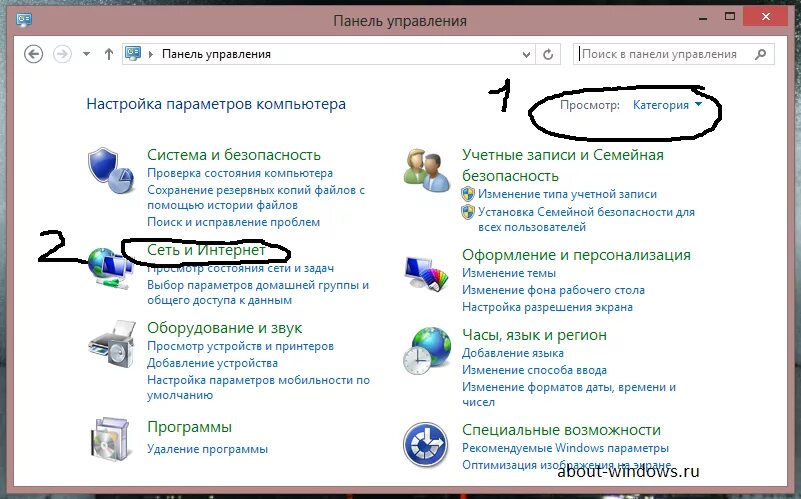Image resolution: width=801 pixels, height=499 pixels.
Task: Open Учетные записи и Семейная безопасность
Action: (563, 165)
